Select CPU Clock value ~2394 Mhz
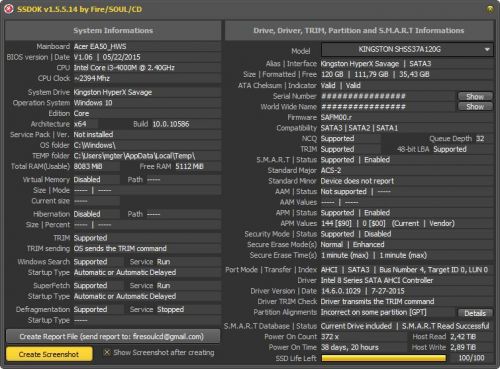This screenshot has width=500, height=369. pyautogui.click(x=92, y=78)
